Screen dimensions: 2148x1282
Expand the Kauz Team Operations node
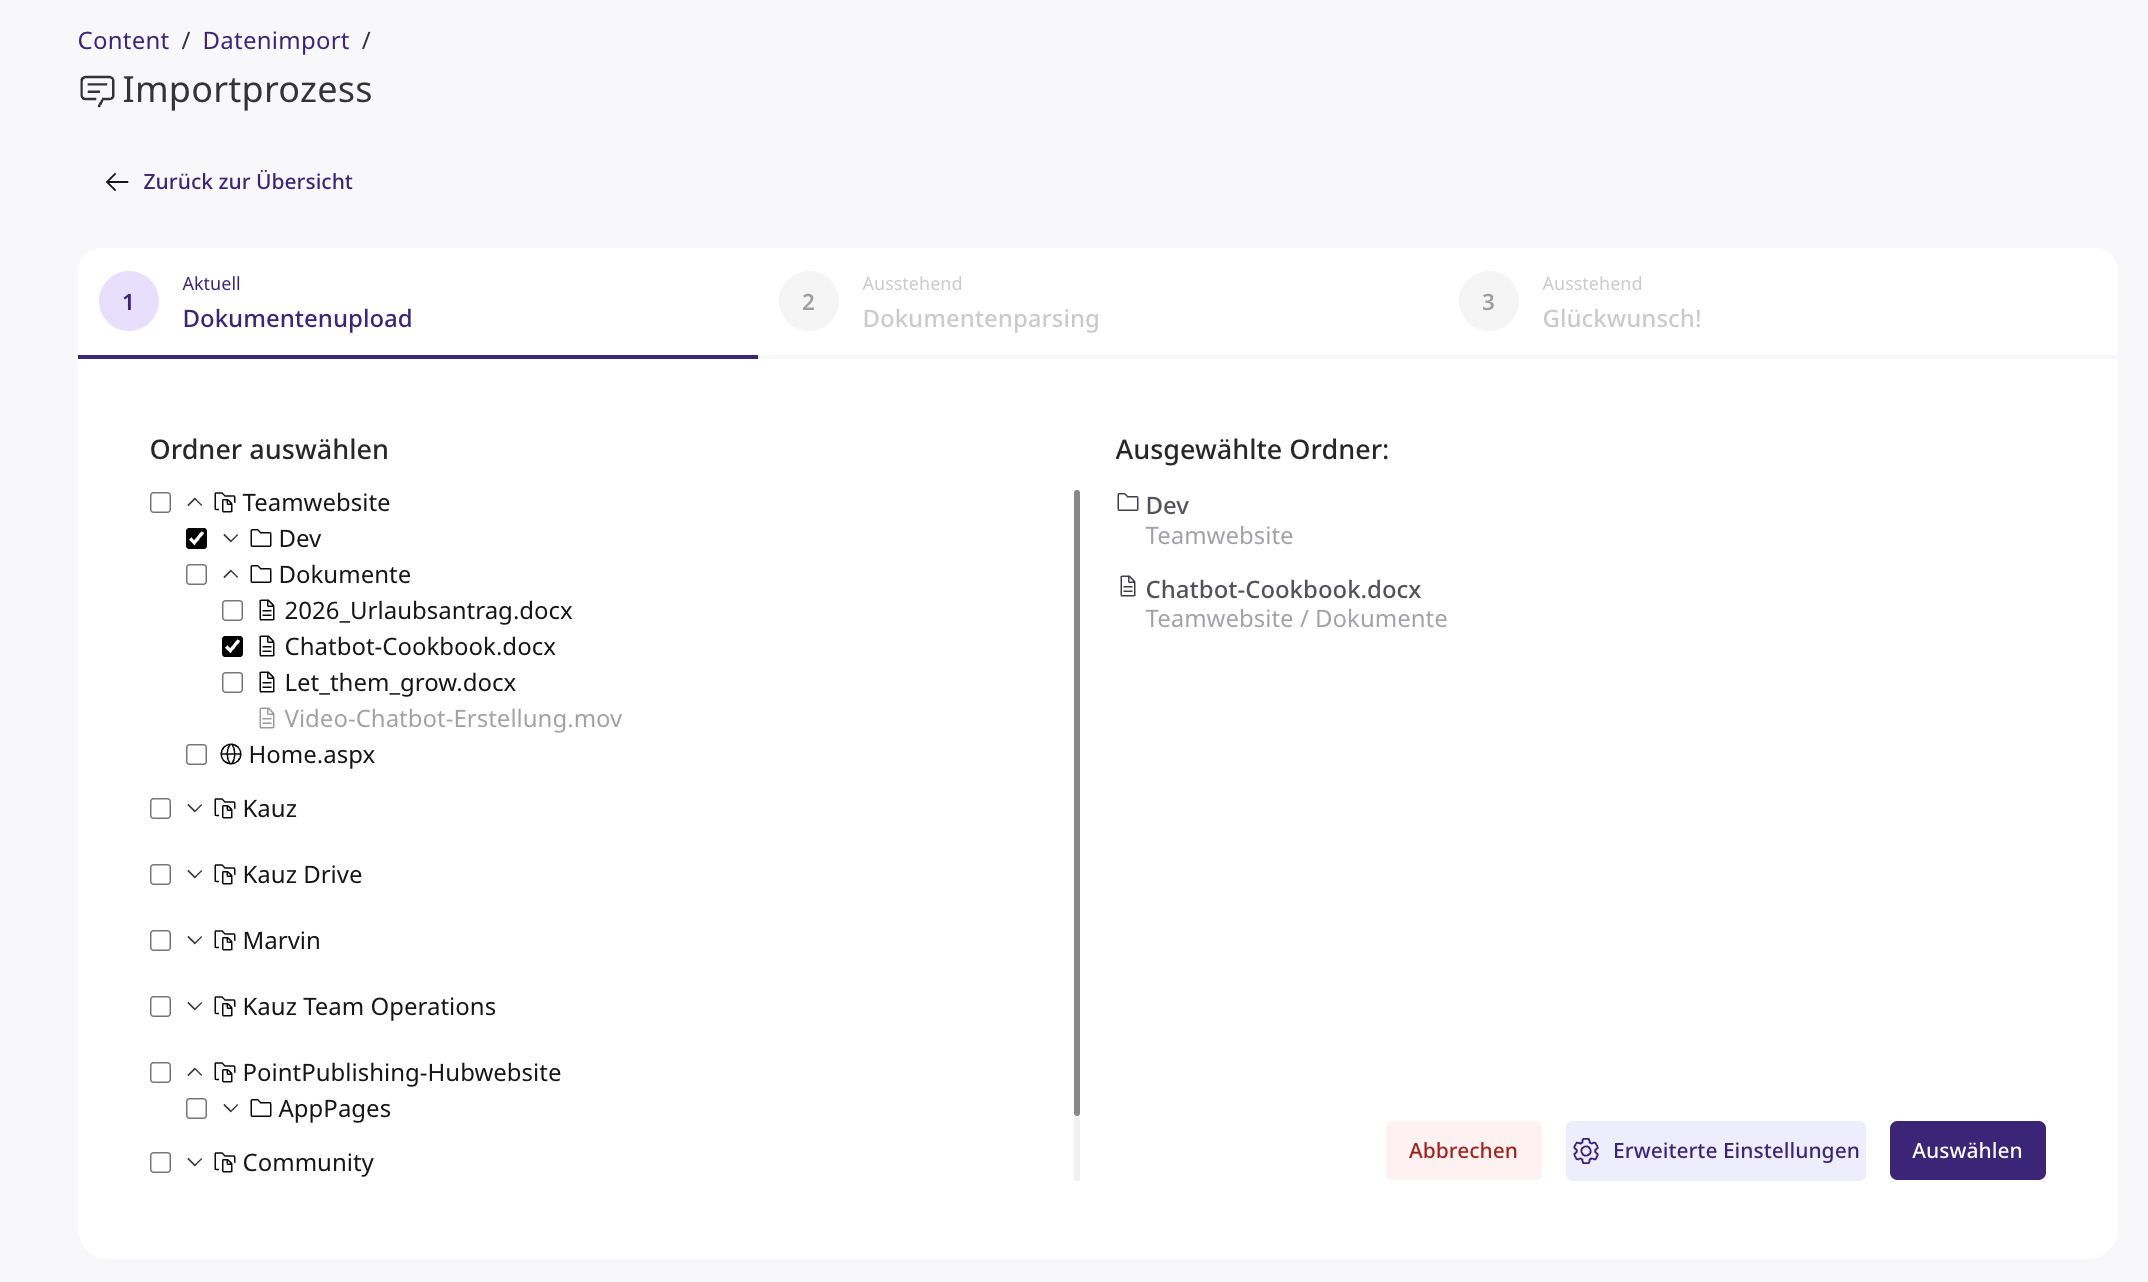click(195, 1006)
